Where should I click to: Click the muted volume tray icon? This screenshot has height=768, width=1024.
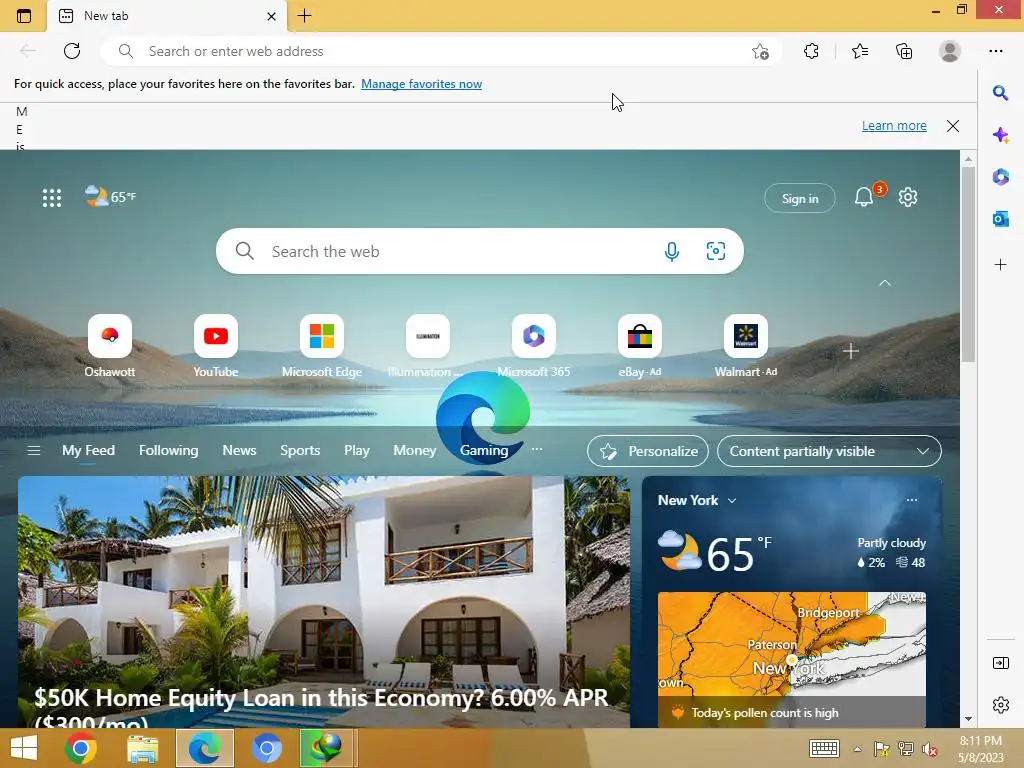(x=929, y=749)
